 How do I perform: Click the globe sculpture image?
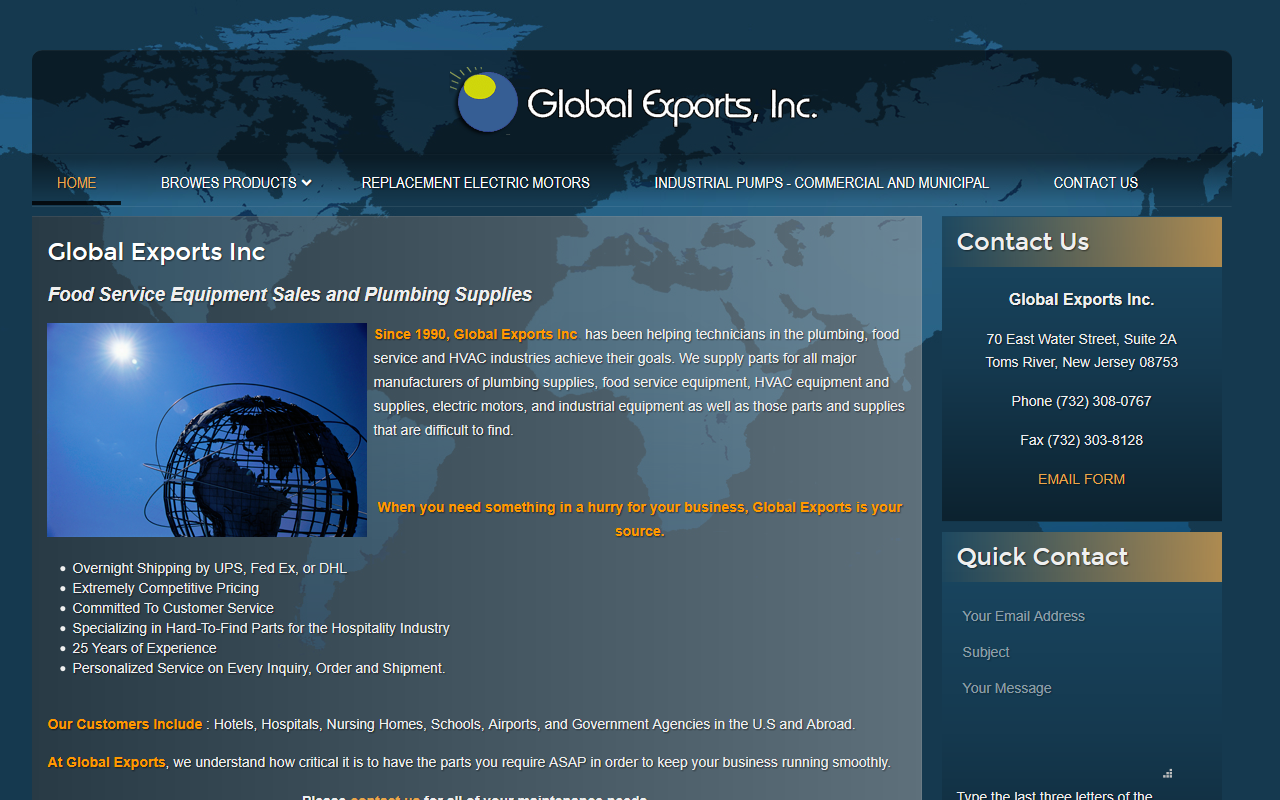click(x=207, y=430)
